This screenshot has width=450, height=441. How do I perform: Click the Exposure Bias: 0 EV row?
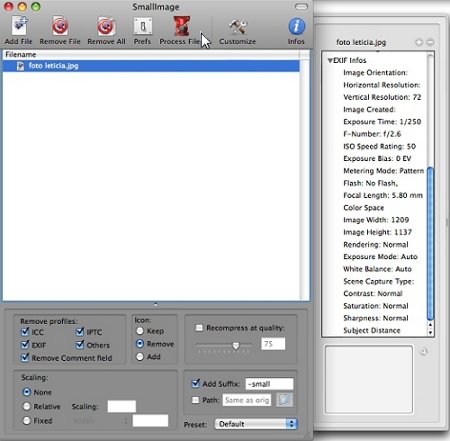[377, 159]
